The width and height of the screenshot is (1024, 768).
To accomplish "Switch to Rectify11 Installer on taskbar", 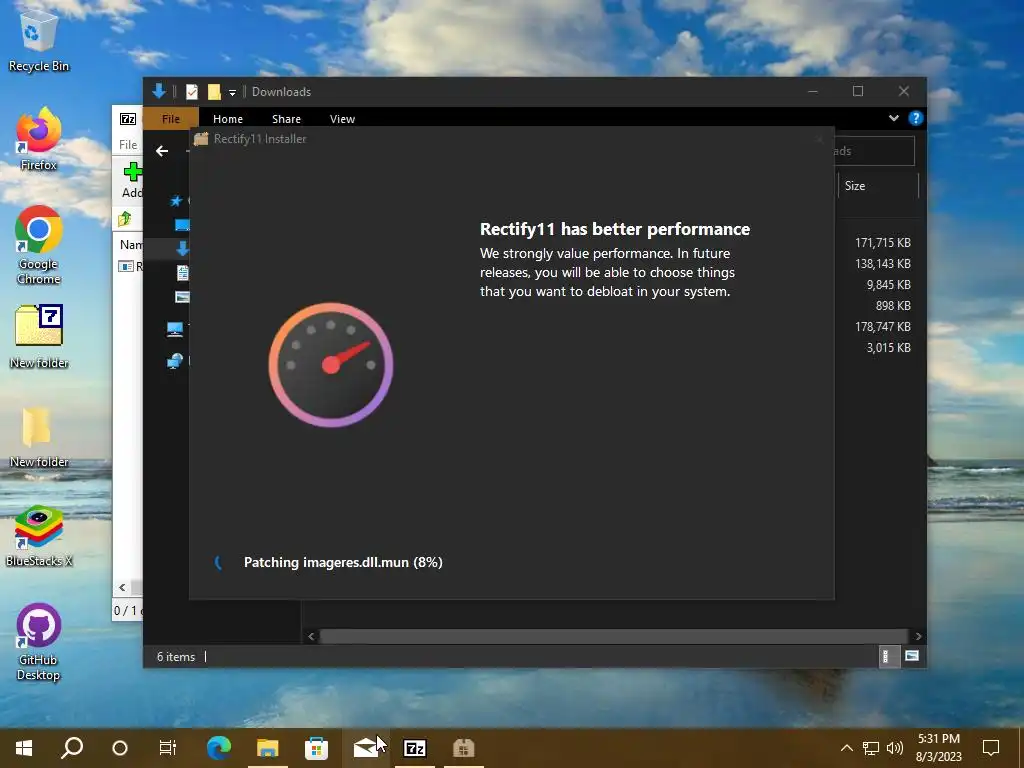I will [x=464, y=748].
